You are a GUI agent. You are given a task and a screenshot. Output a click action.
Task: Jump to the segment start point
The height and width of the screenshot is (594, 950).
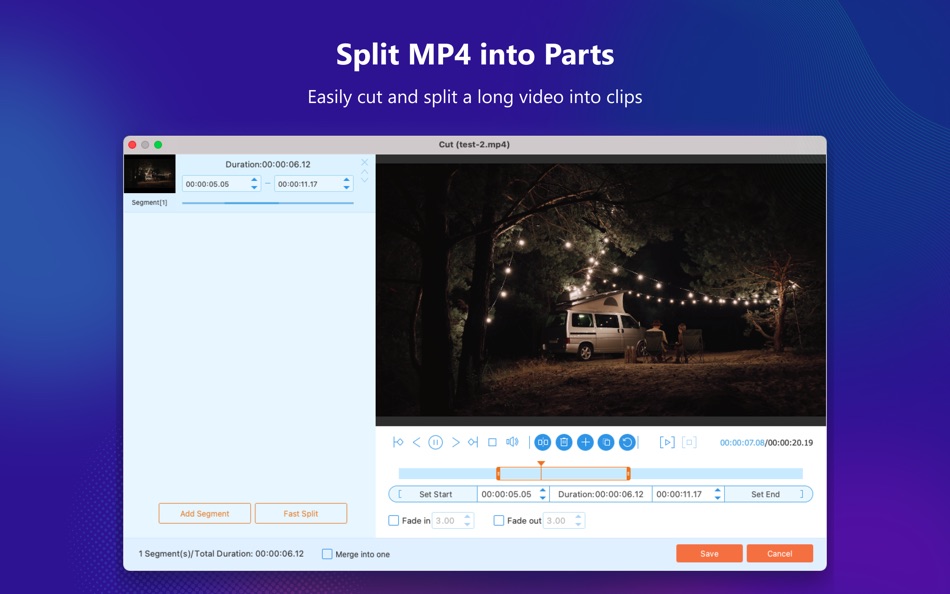(398, 442)
